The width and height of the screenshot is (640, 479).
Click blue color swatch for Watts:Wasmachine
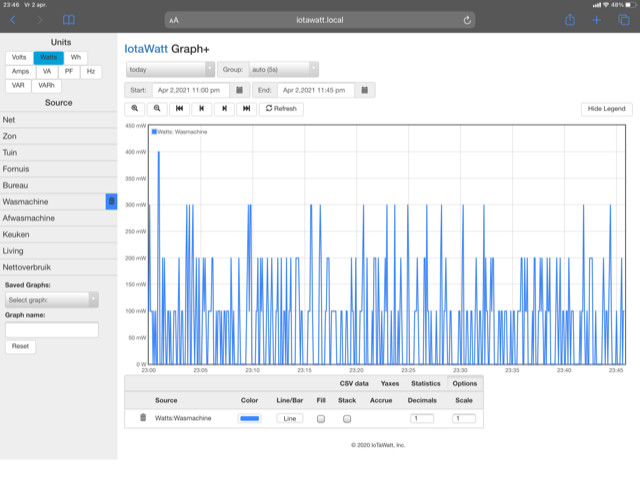(x=249, y=418)
